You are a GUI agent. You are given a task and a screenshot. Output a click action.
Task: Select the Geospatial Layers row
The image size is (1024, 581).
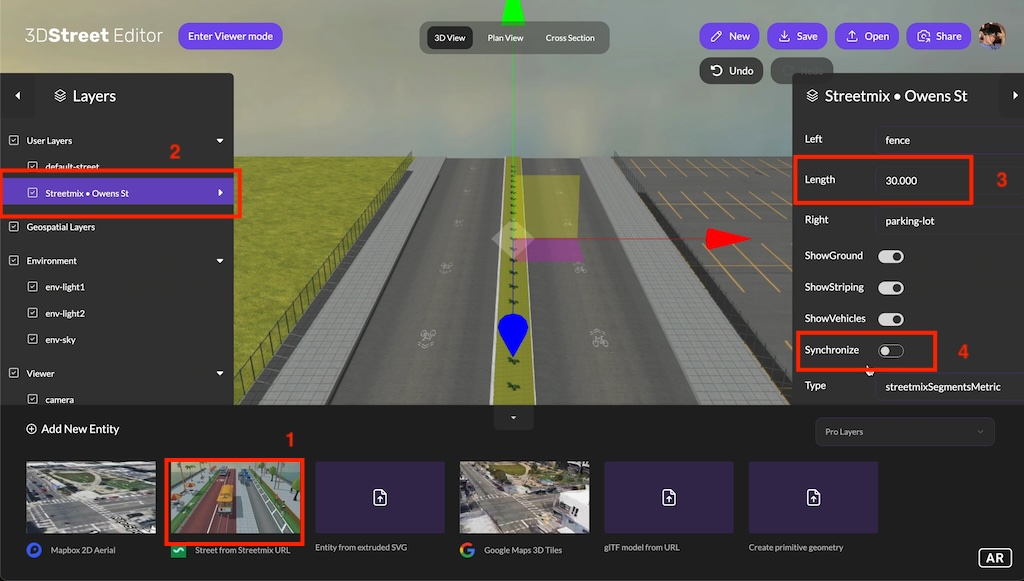pyautogui.click(x=117, y=227)
